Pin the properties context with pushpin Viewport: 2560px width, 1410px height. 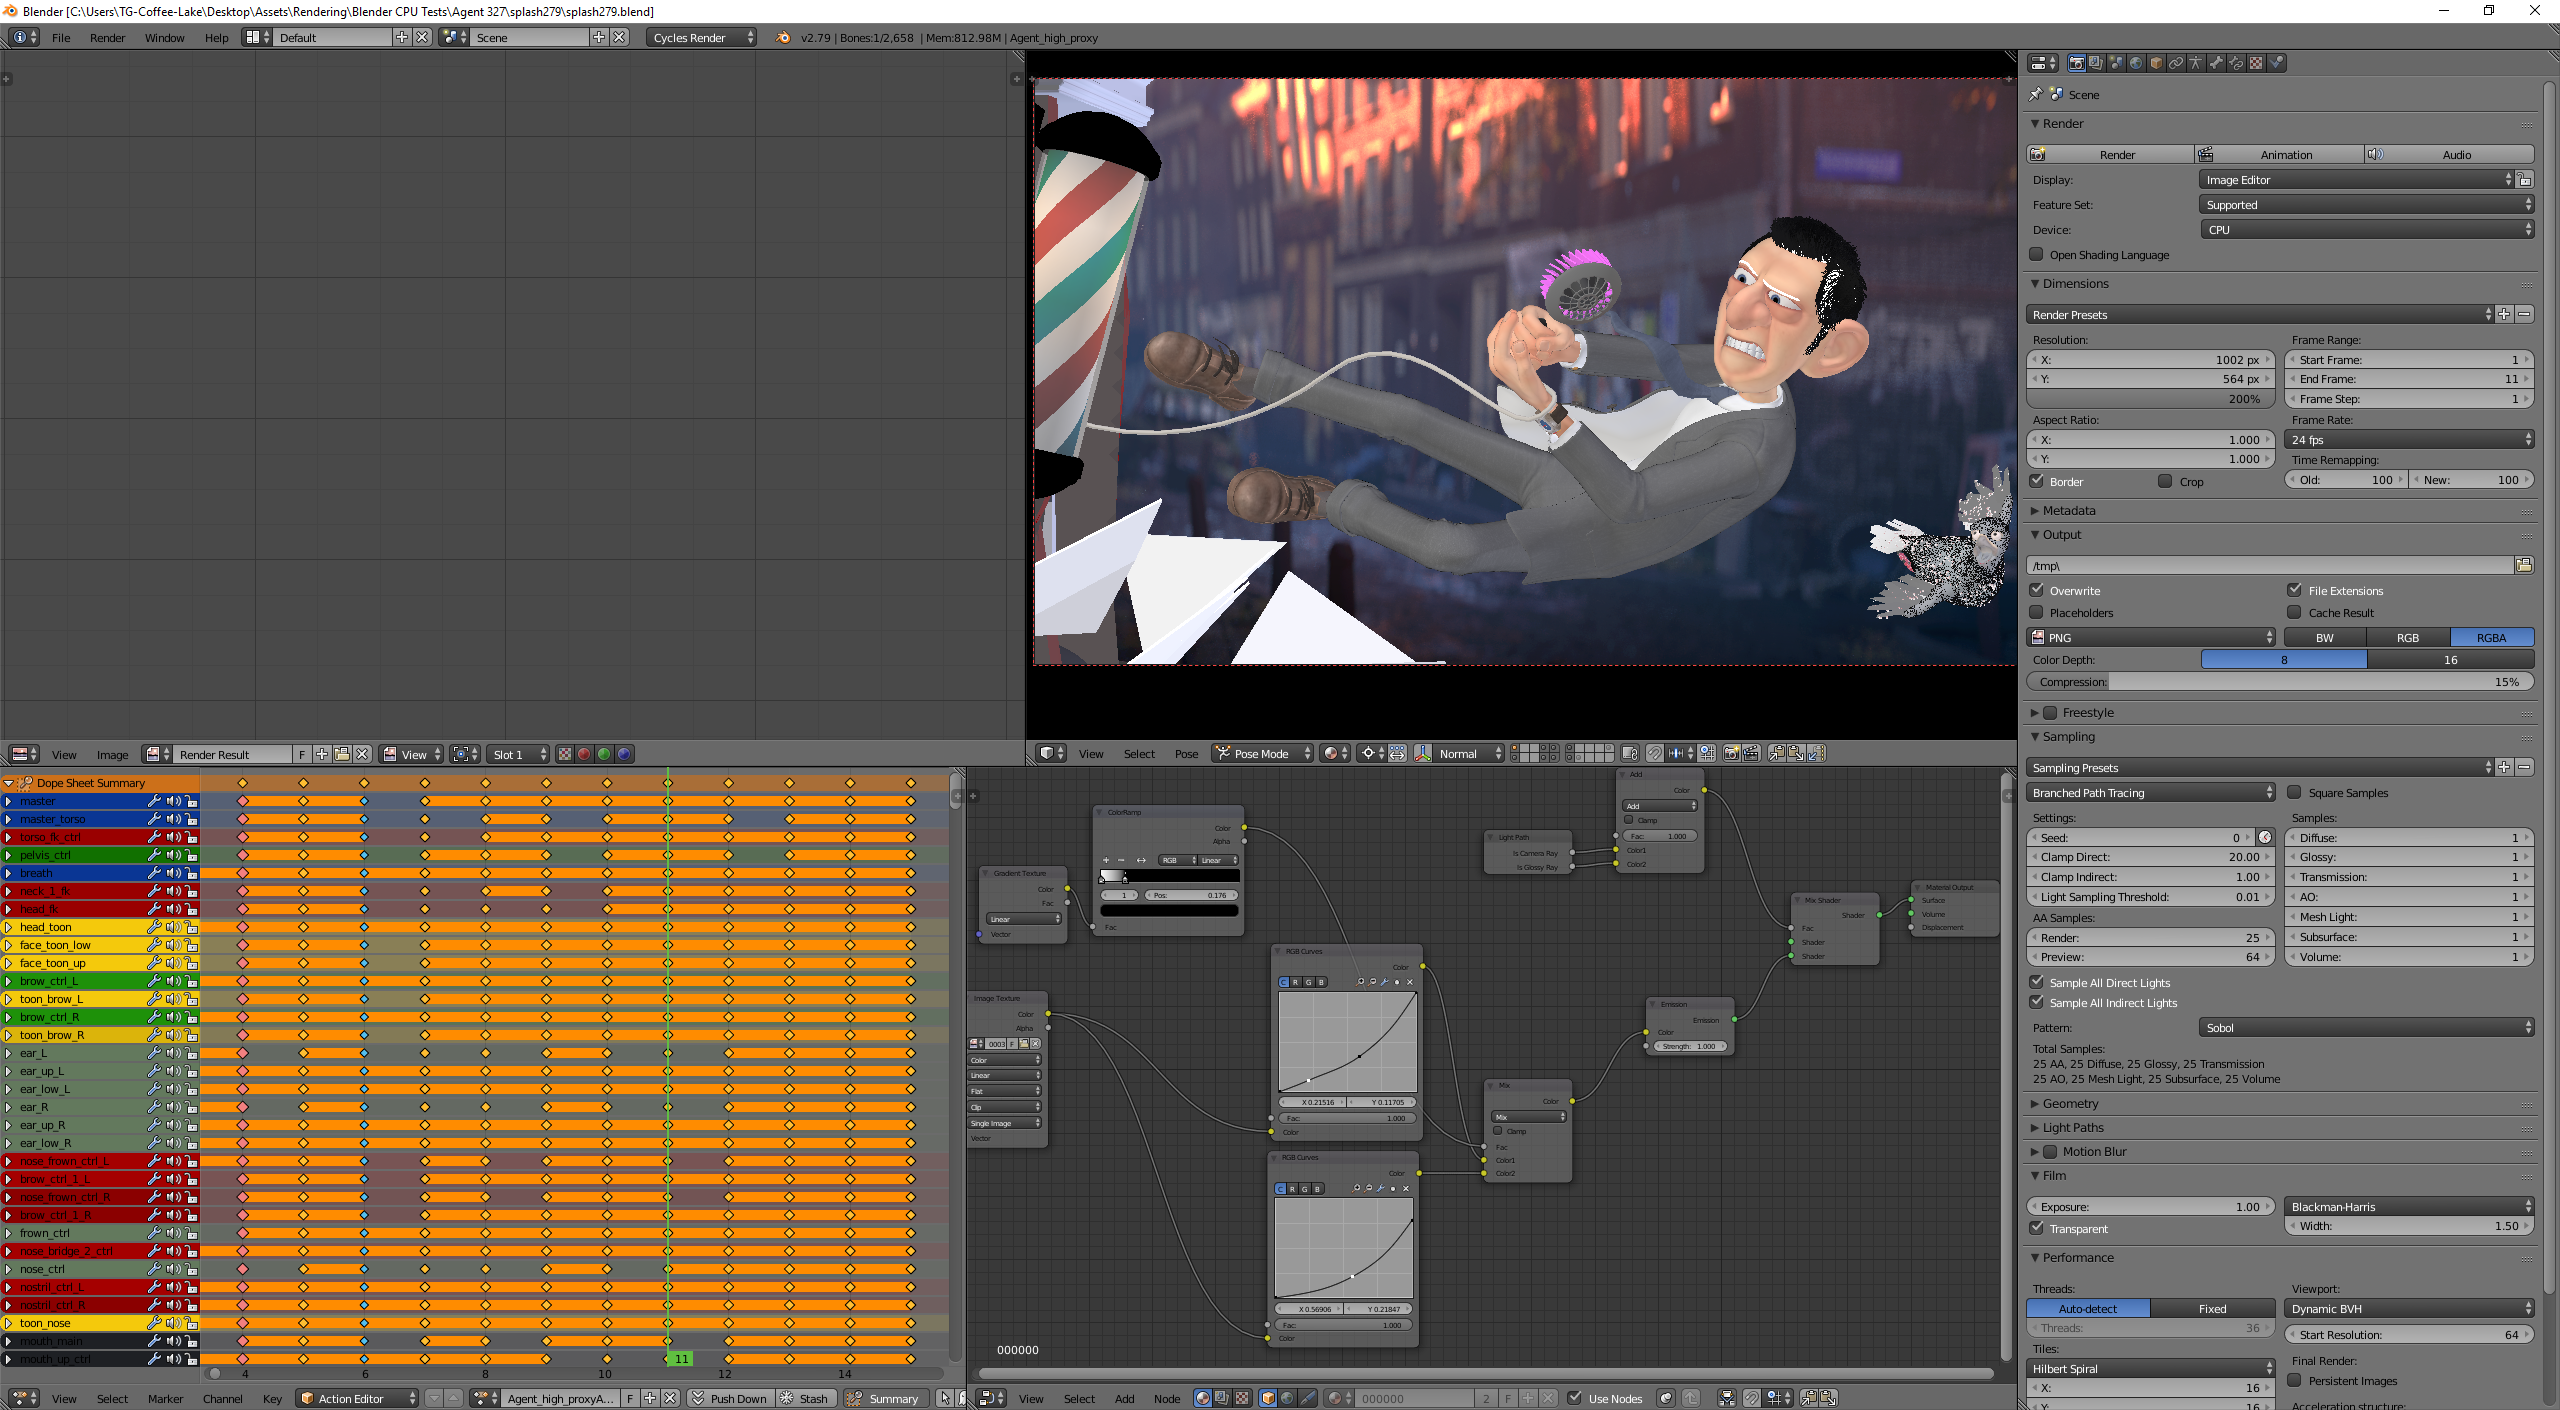click(2036, 94)
